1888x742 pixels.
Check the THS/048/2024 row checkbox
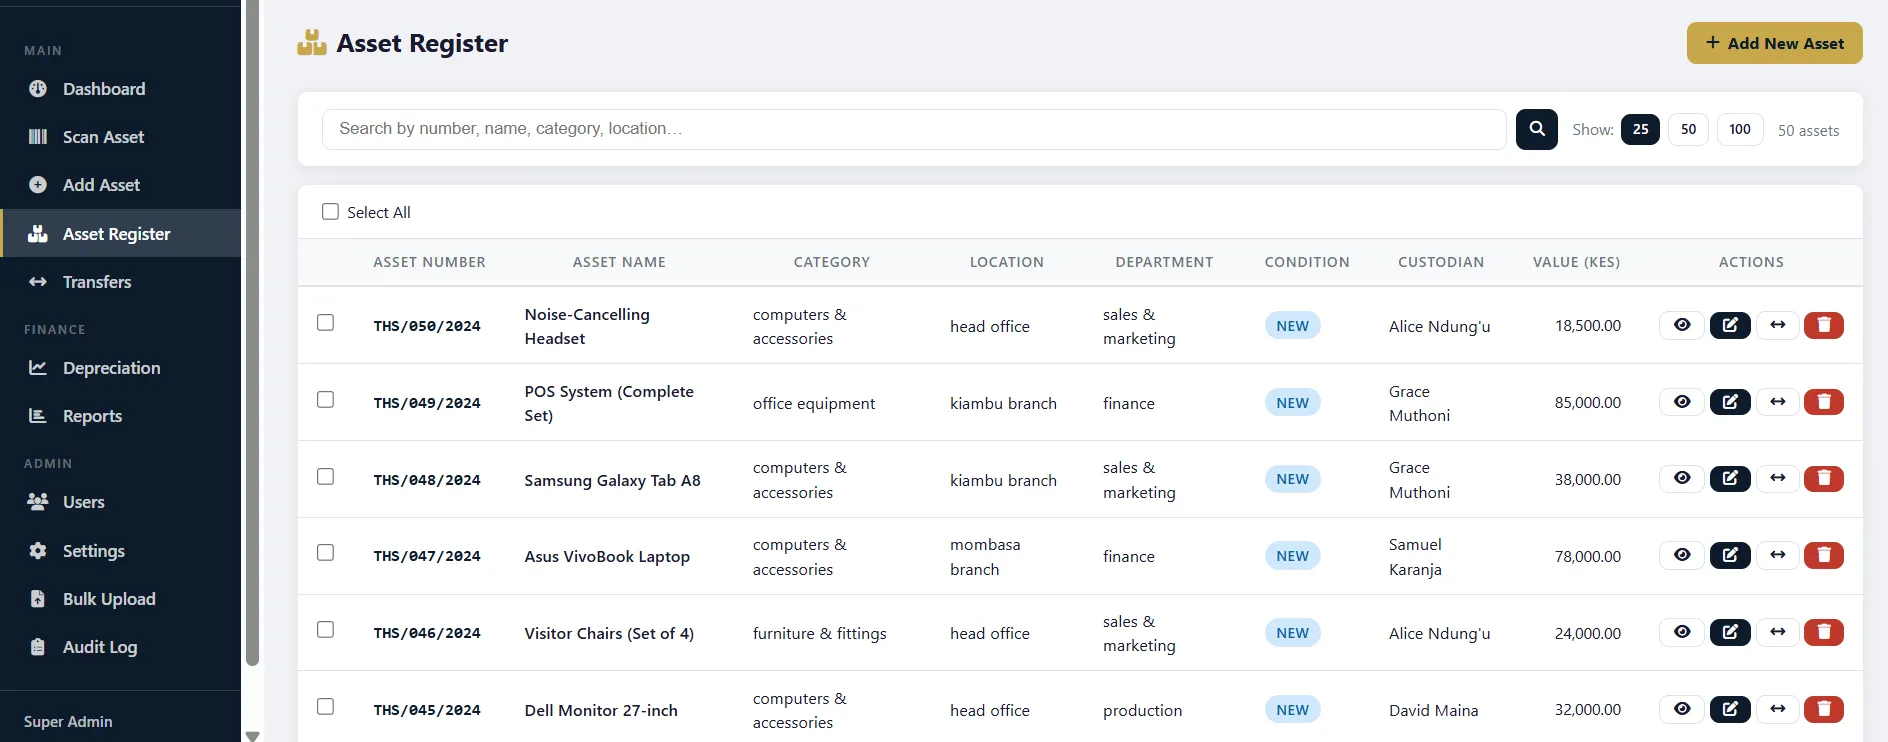tap(325, 476)
